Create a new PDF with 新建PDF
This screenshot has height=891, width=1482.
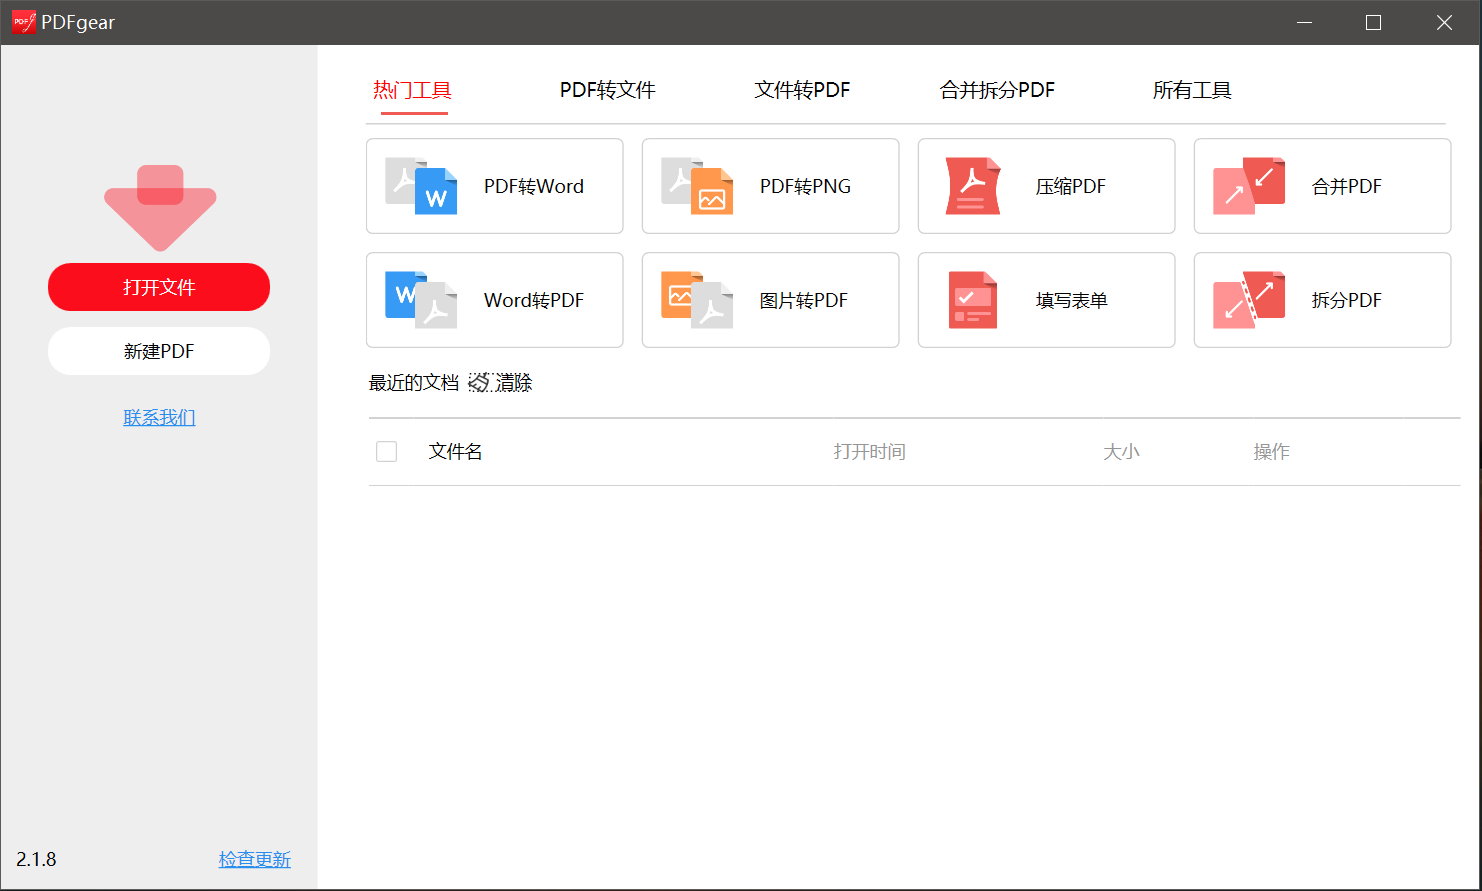coord(158,350)
